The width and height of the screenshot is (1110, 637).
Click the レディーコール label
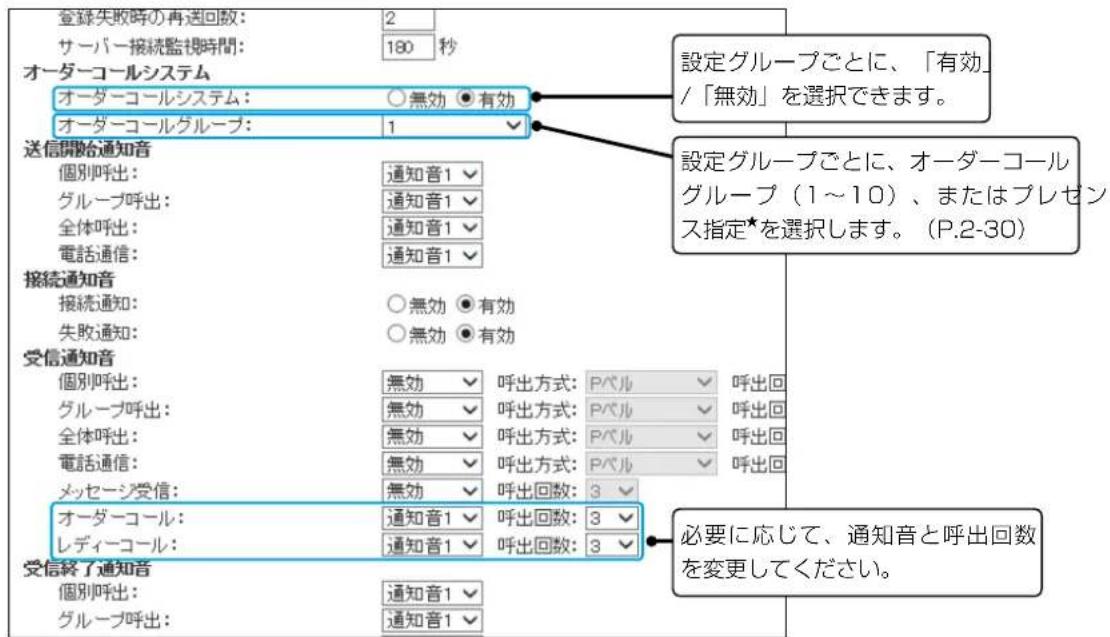117,545
